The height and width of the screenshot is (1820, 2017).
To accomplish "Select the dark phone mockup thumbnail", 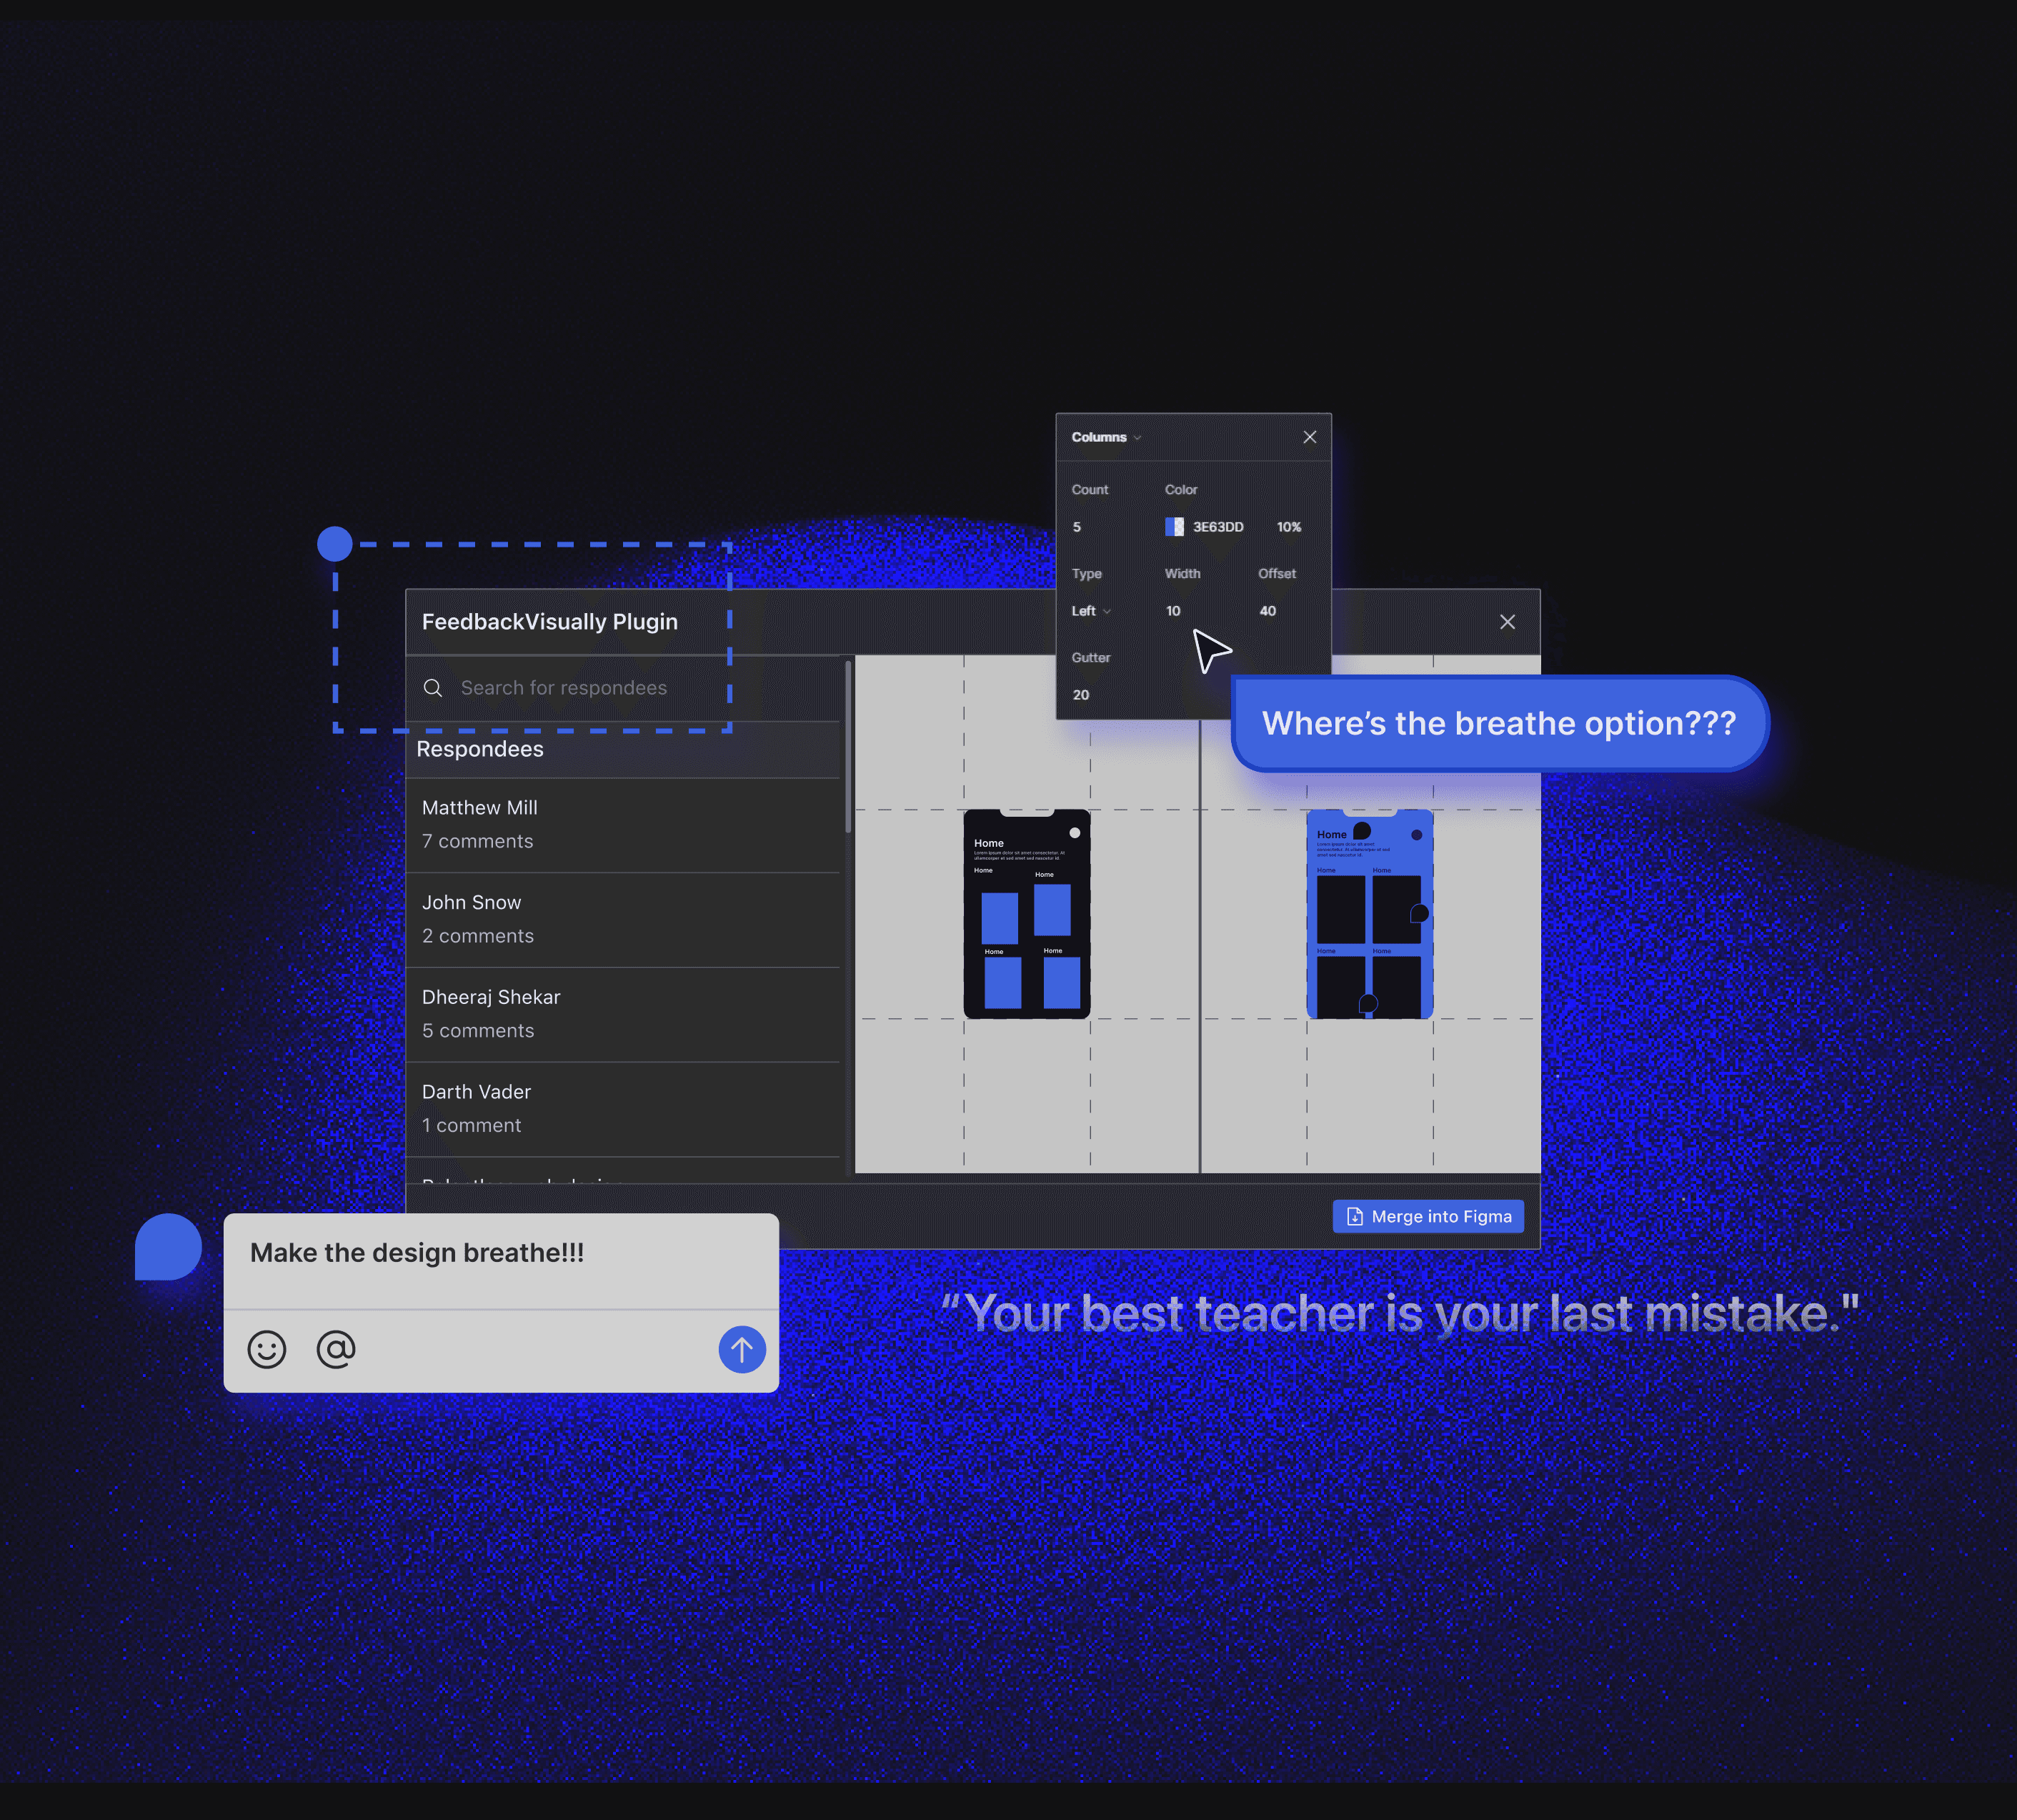I will click(x=1027, y=914).
